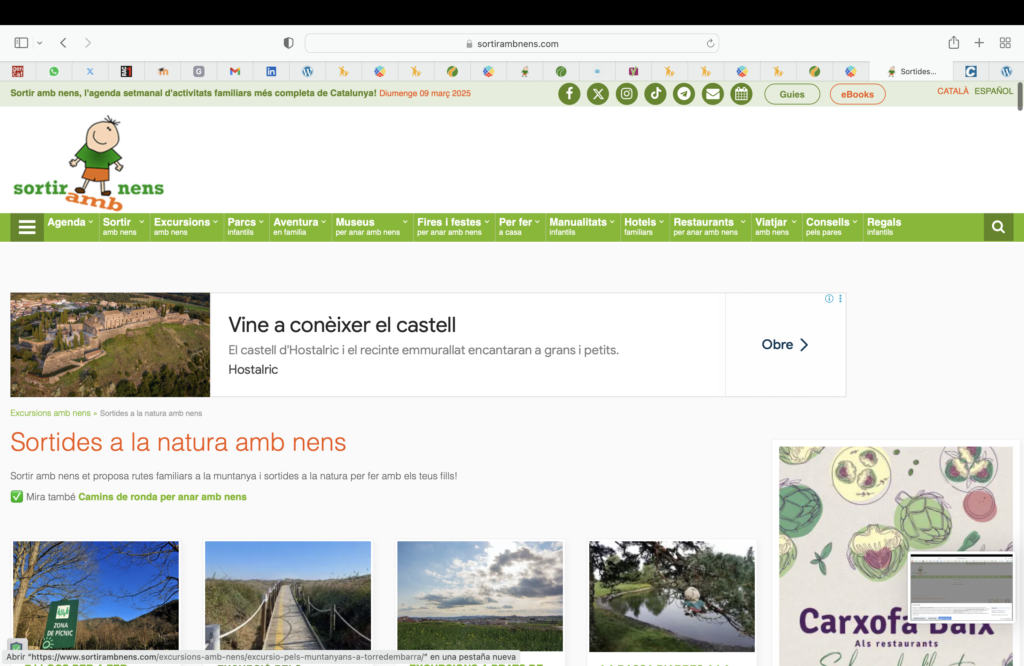Switch language to ESPAÑOL
Screen dimensions: 1024x666
(993, 91)
